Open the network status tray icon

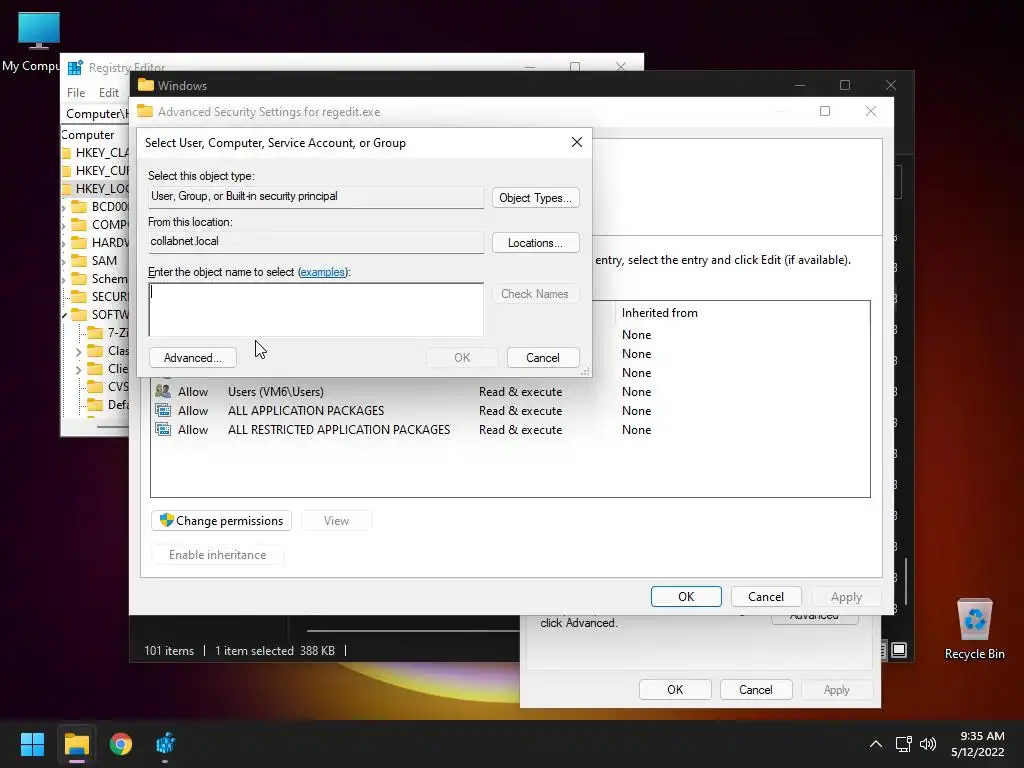(x=903, y=744)
